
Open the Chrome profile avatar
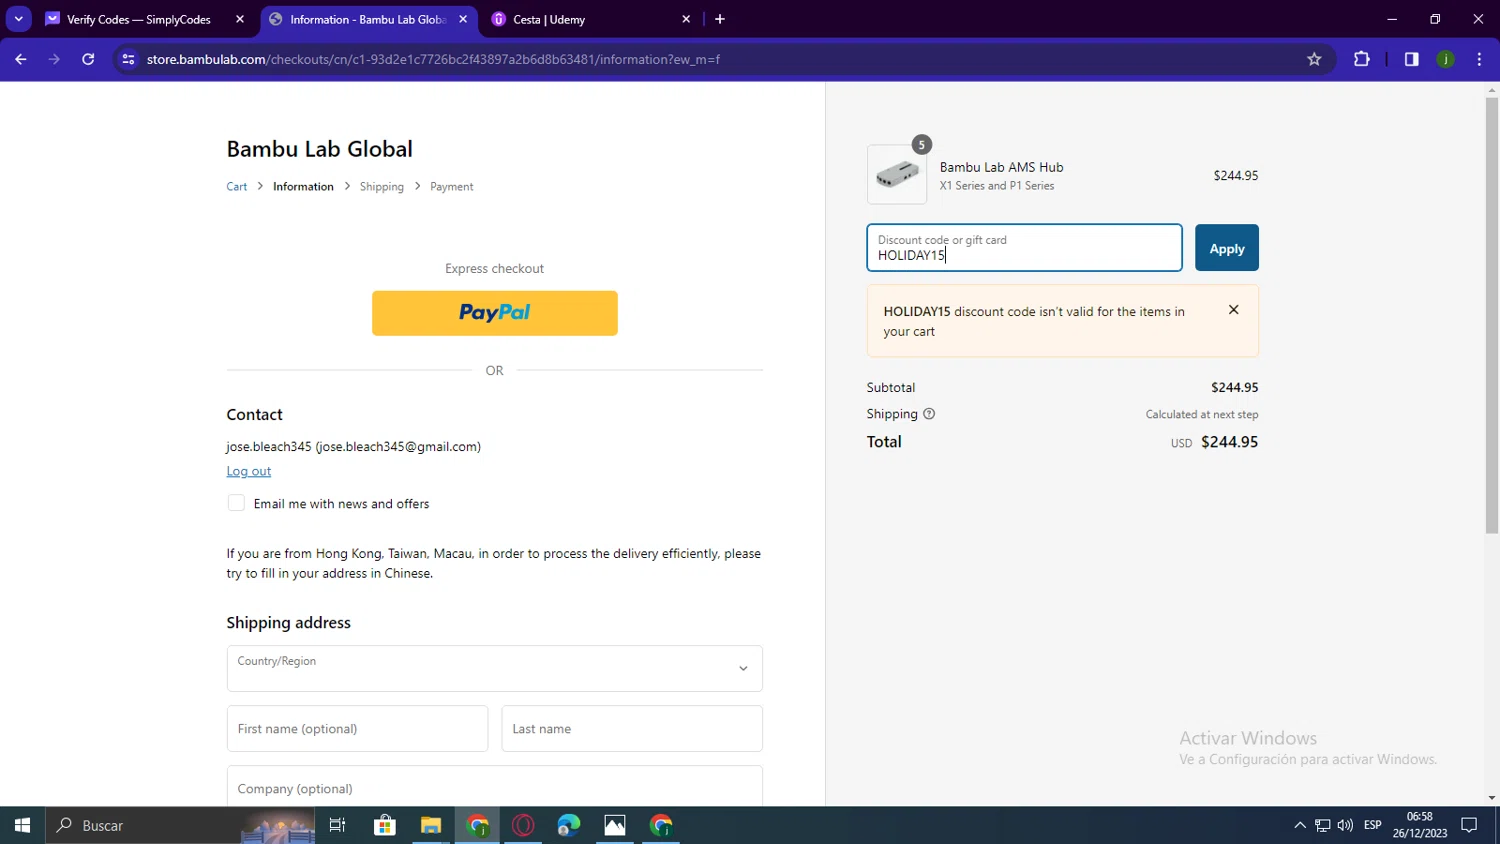(1445, 59)
